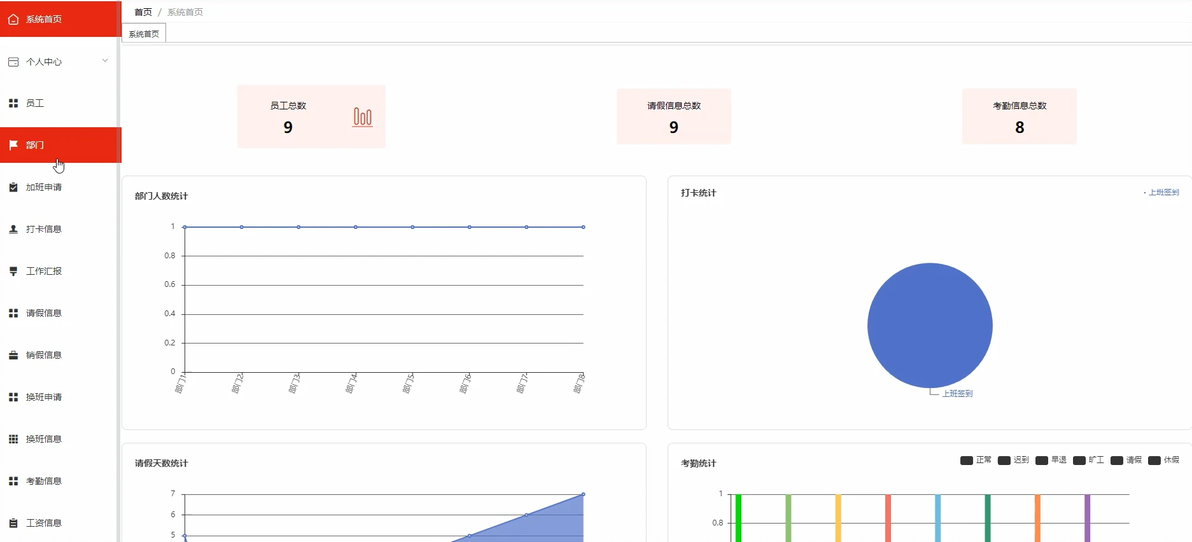
Task: Select the 工资信息 sidebar menu item
Action: click(x=59, y=523)
